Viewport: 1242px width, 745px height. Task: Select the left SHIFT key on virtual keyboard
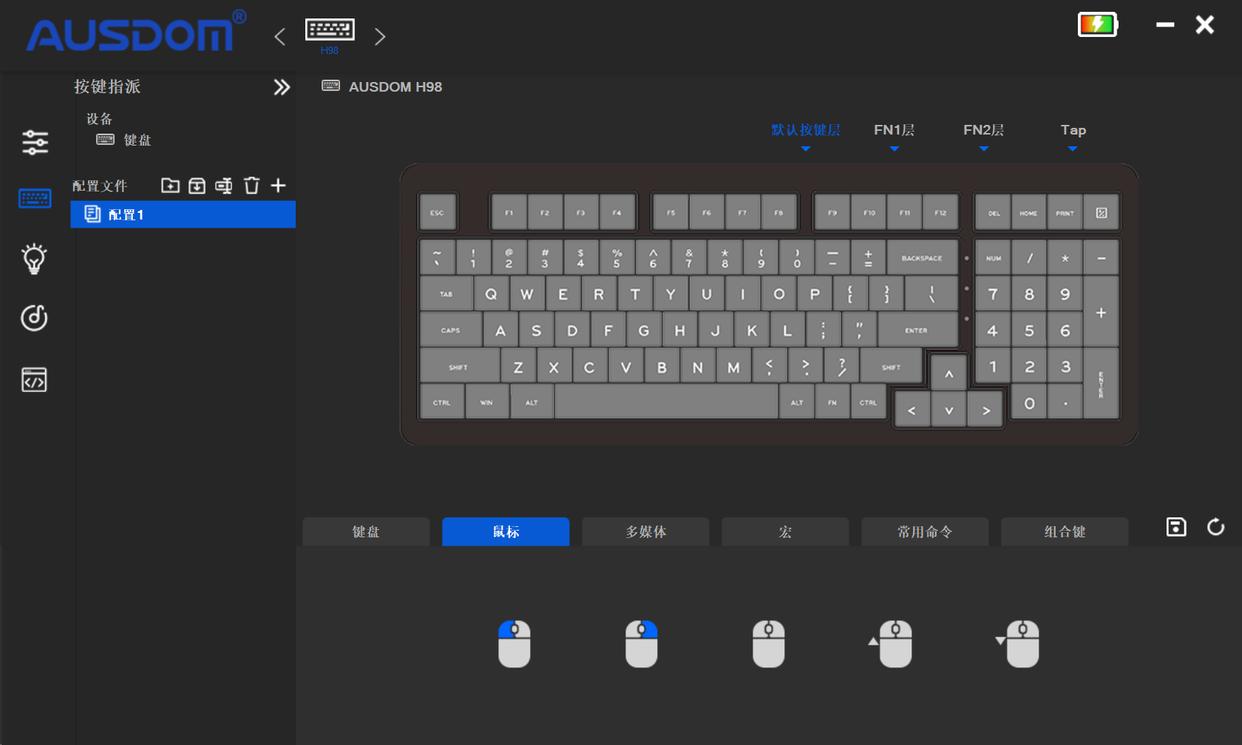tap(459, 366)
